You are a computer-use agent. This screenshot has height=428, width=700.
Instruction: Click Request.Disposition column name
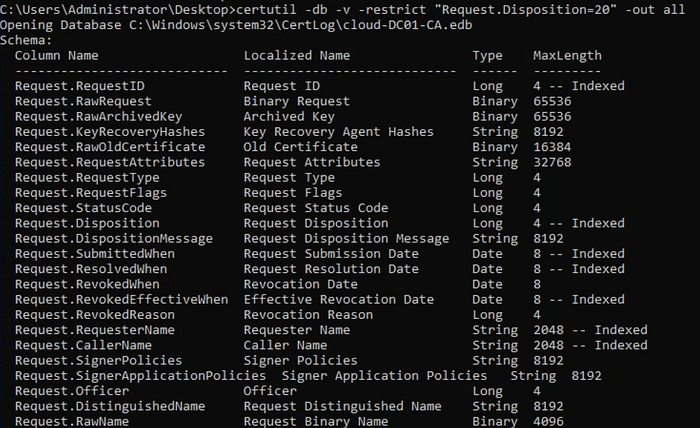tap(87, 223)
